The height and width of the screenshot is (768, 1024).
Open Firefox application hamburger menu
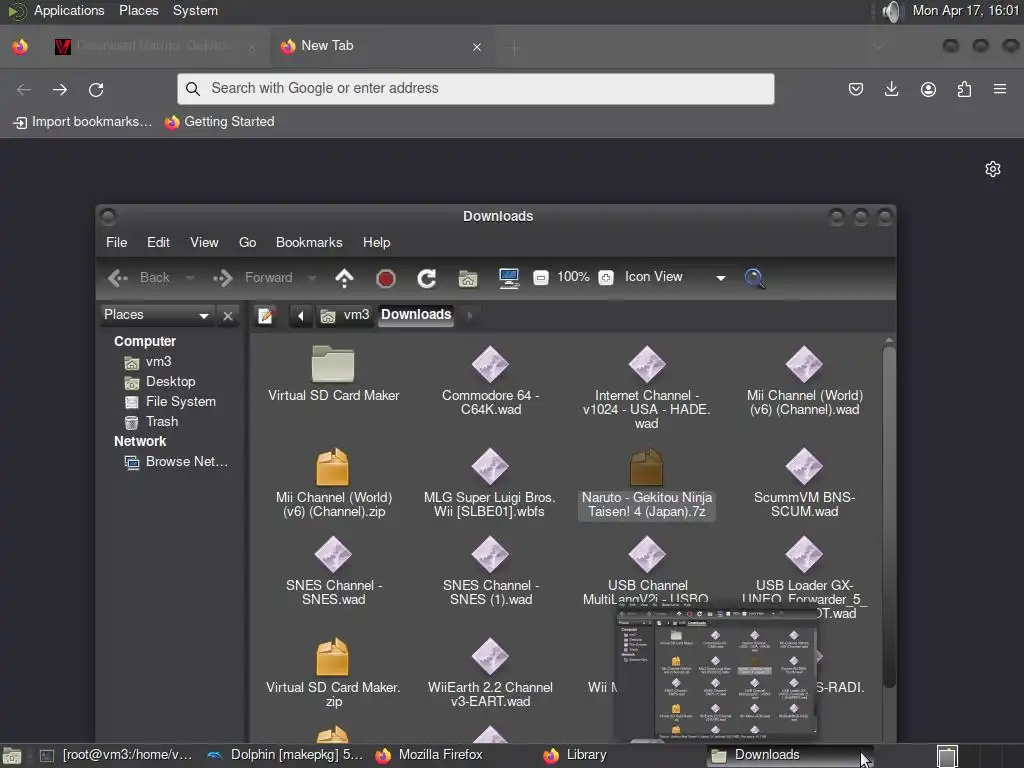coord(1000,89)
